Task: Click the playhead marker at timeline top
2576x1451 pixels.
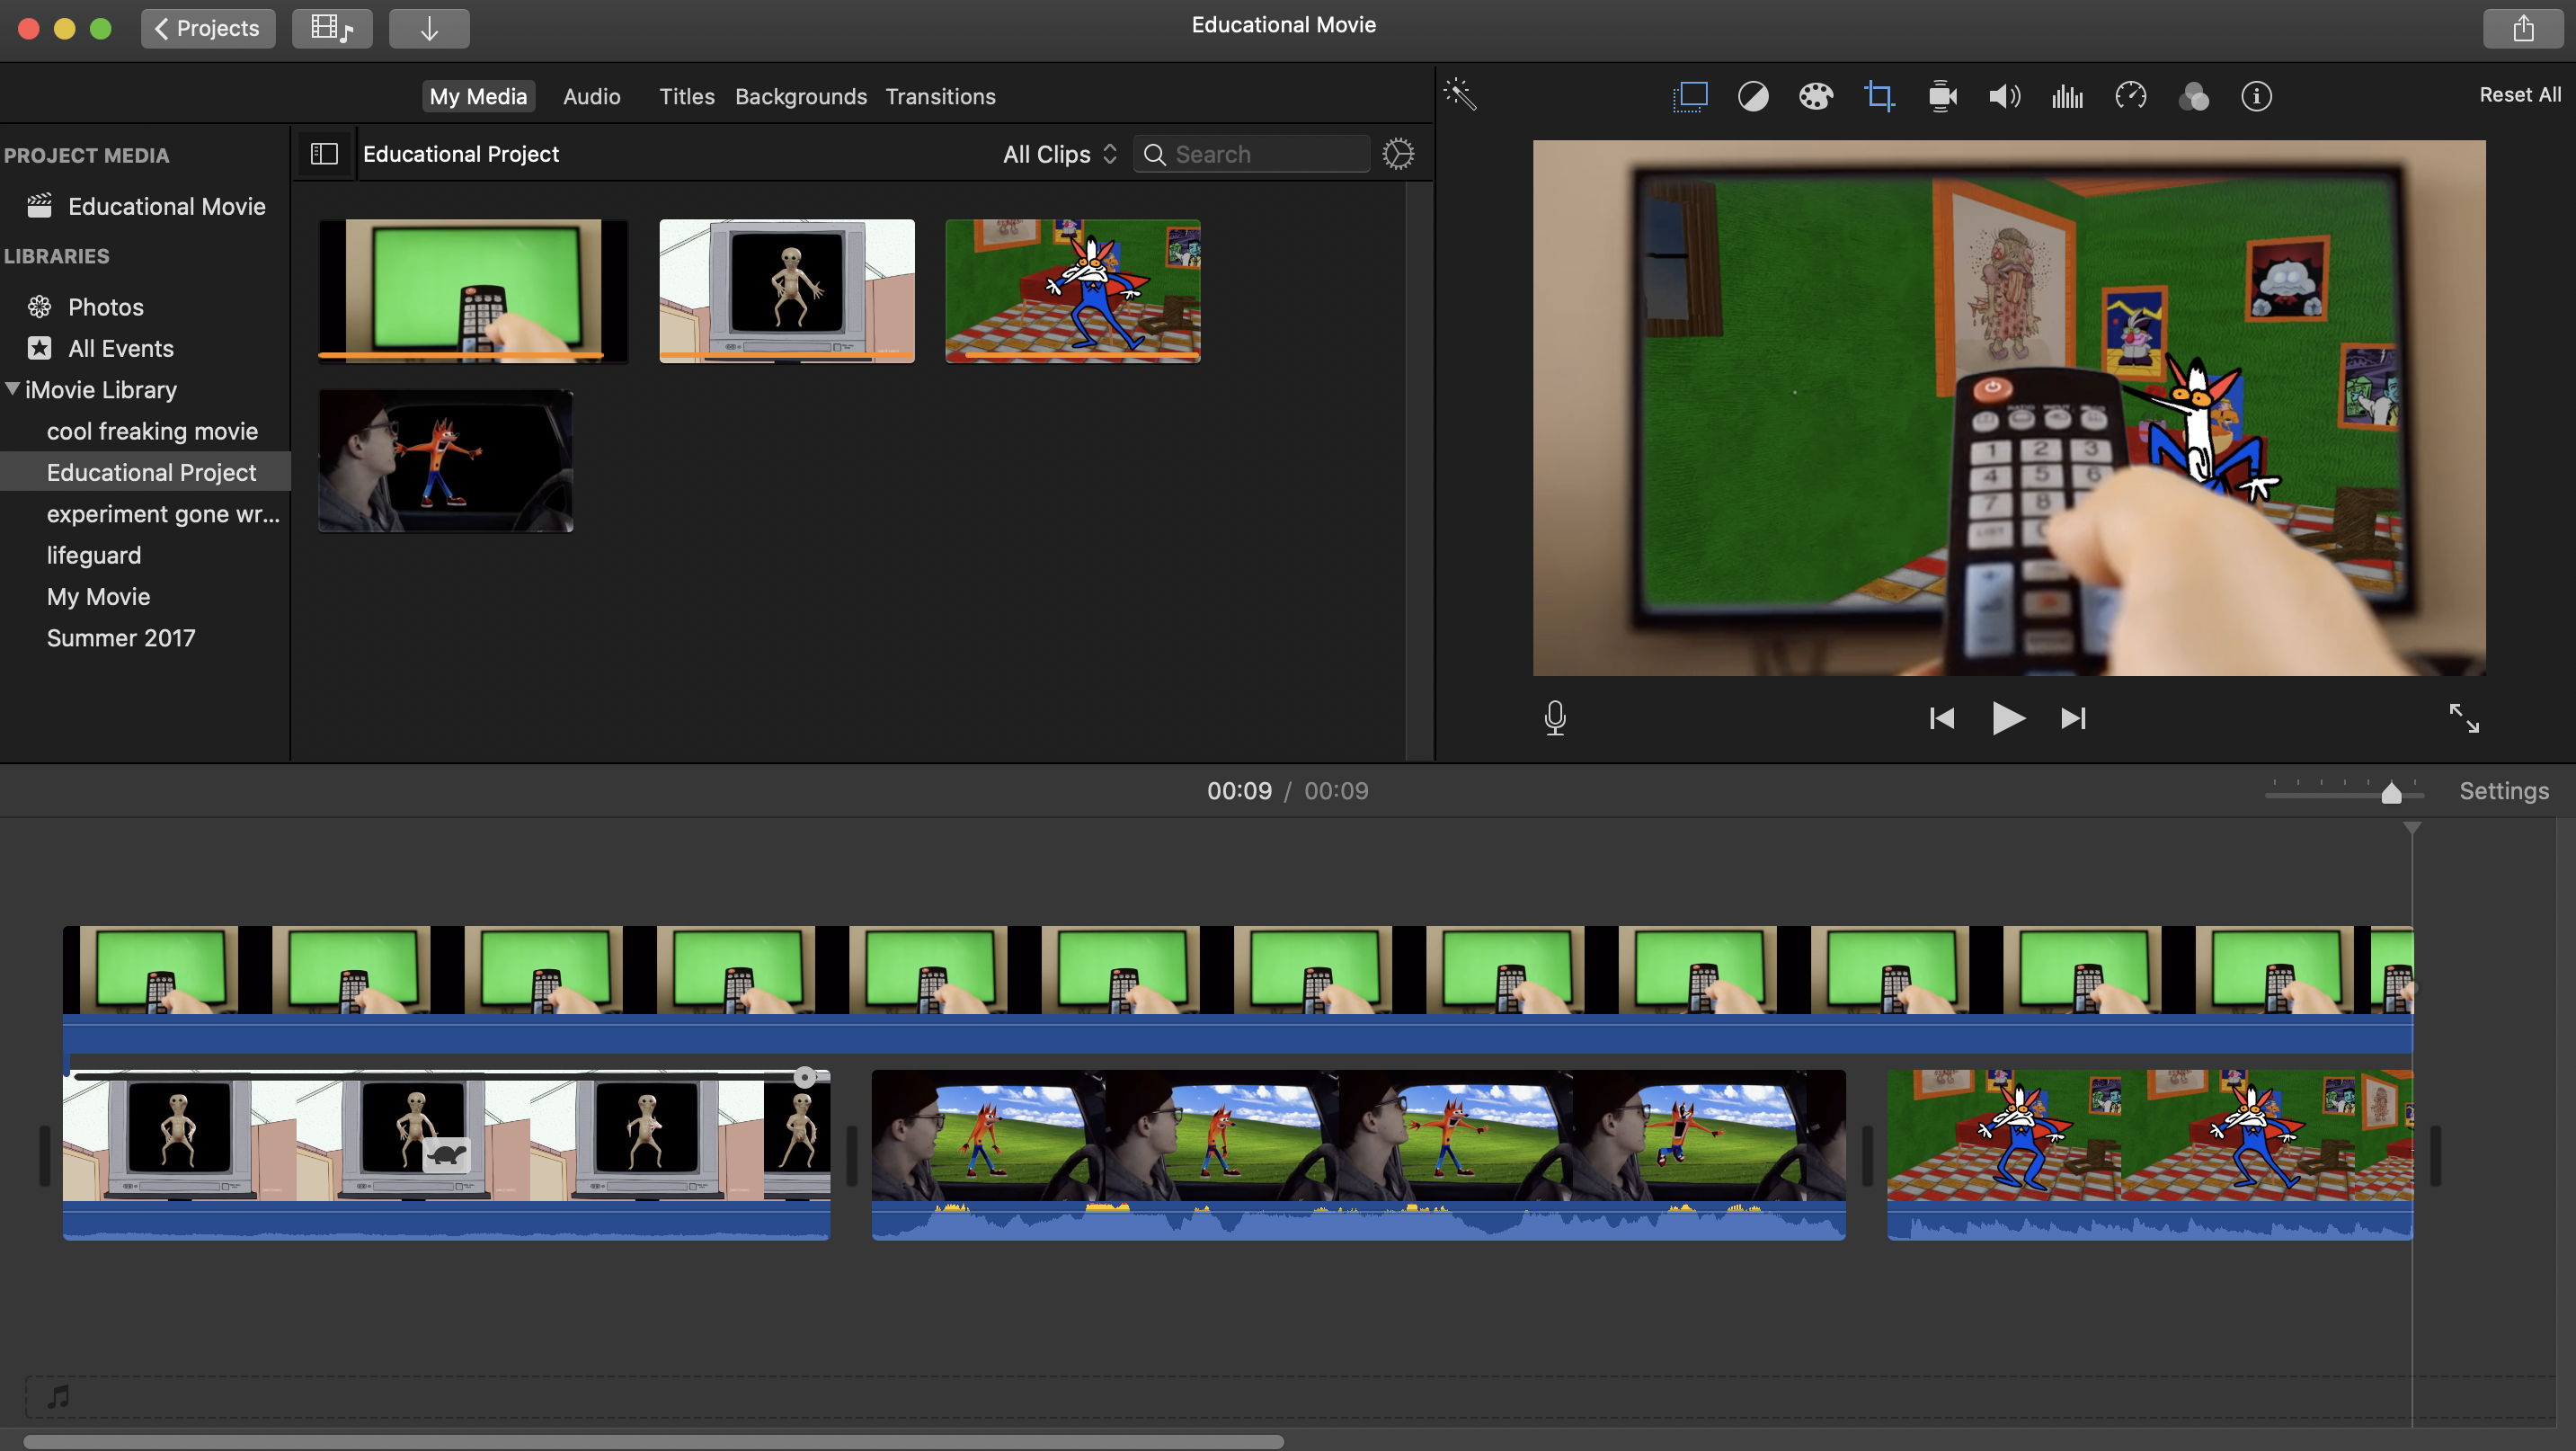Action: tap(2412, 829)
